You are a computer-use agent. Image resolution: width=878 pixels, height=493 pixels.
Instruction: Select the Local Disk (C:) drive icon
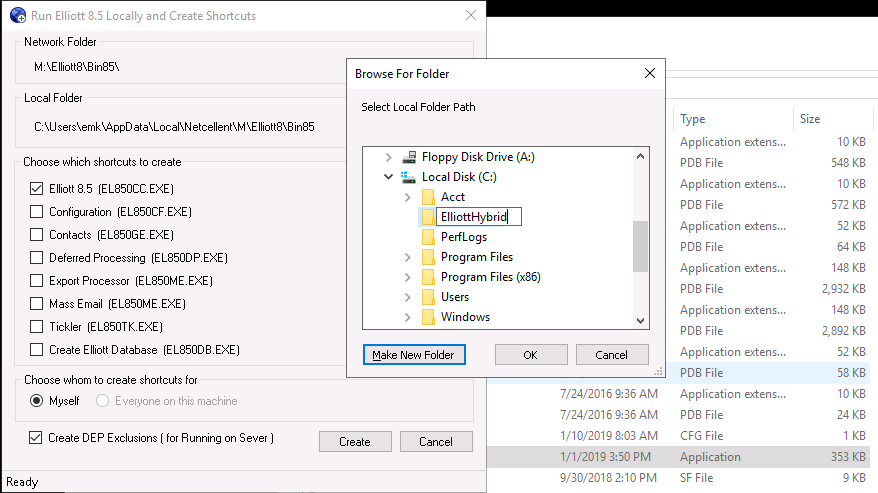(x=409, y=177)
